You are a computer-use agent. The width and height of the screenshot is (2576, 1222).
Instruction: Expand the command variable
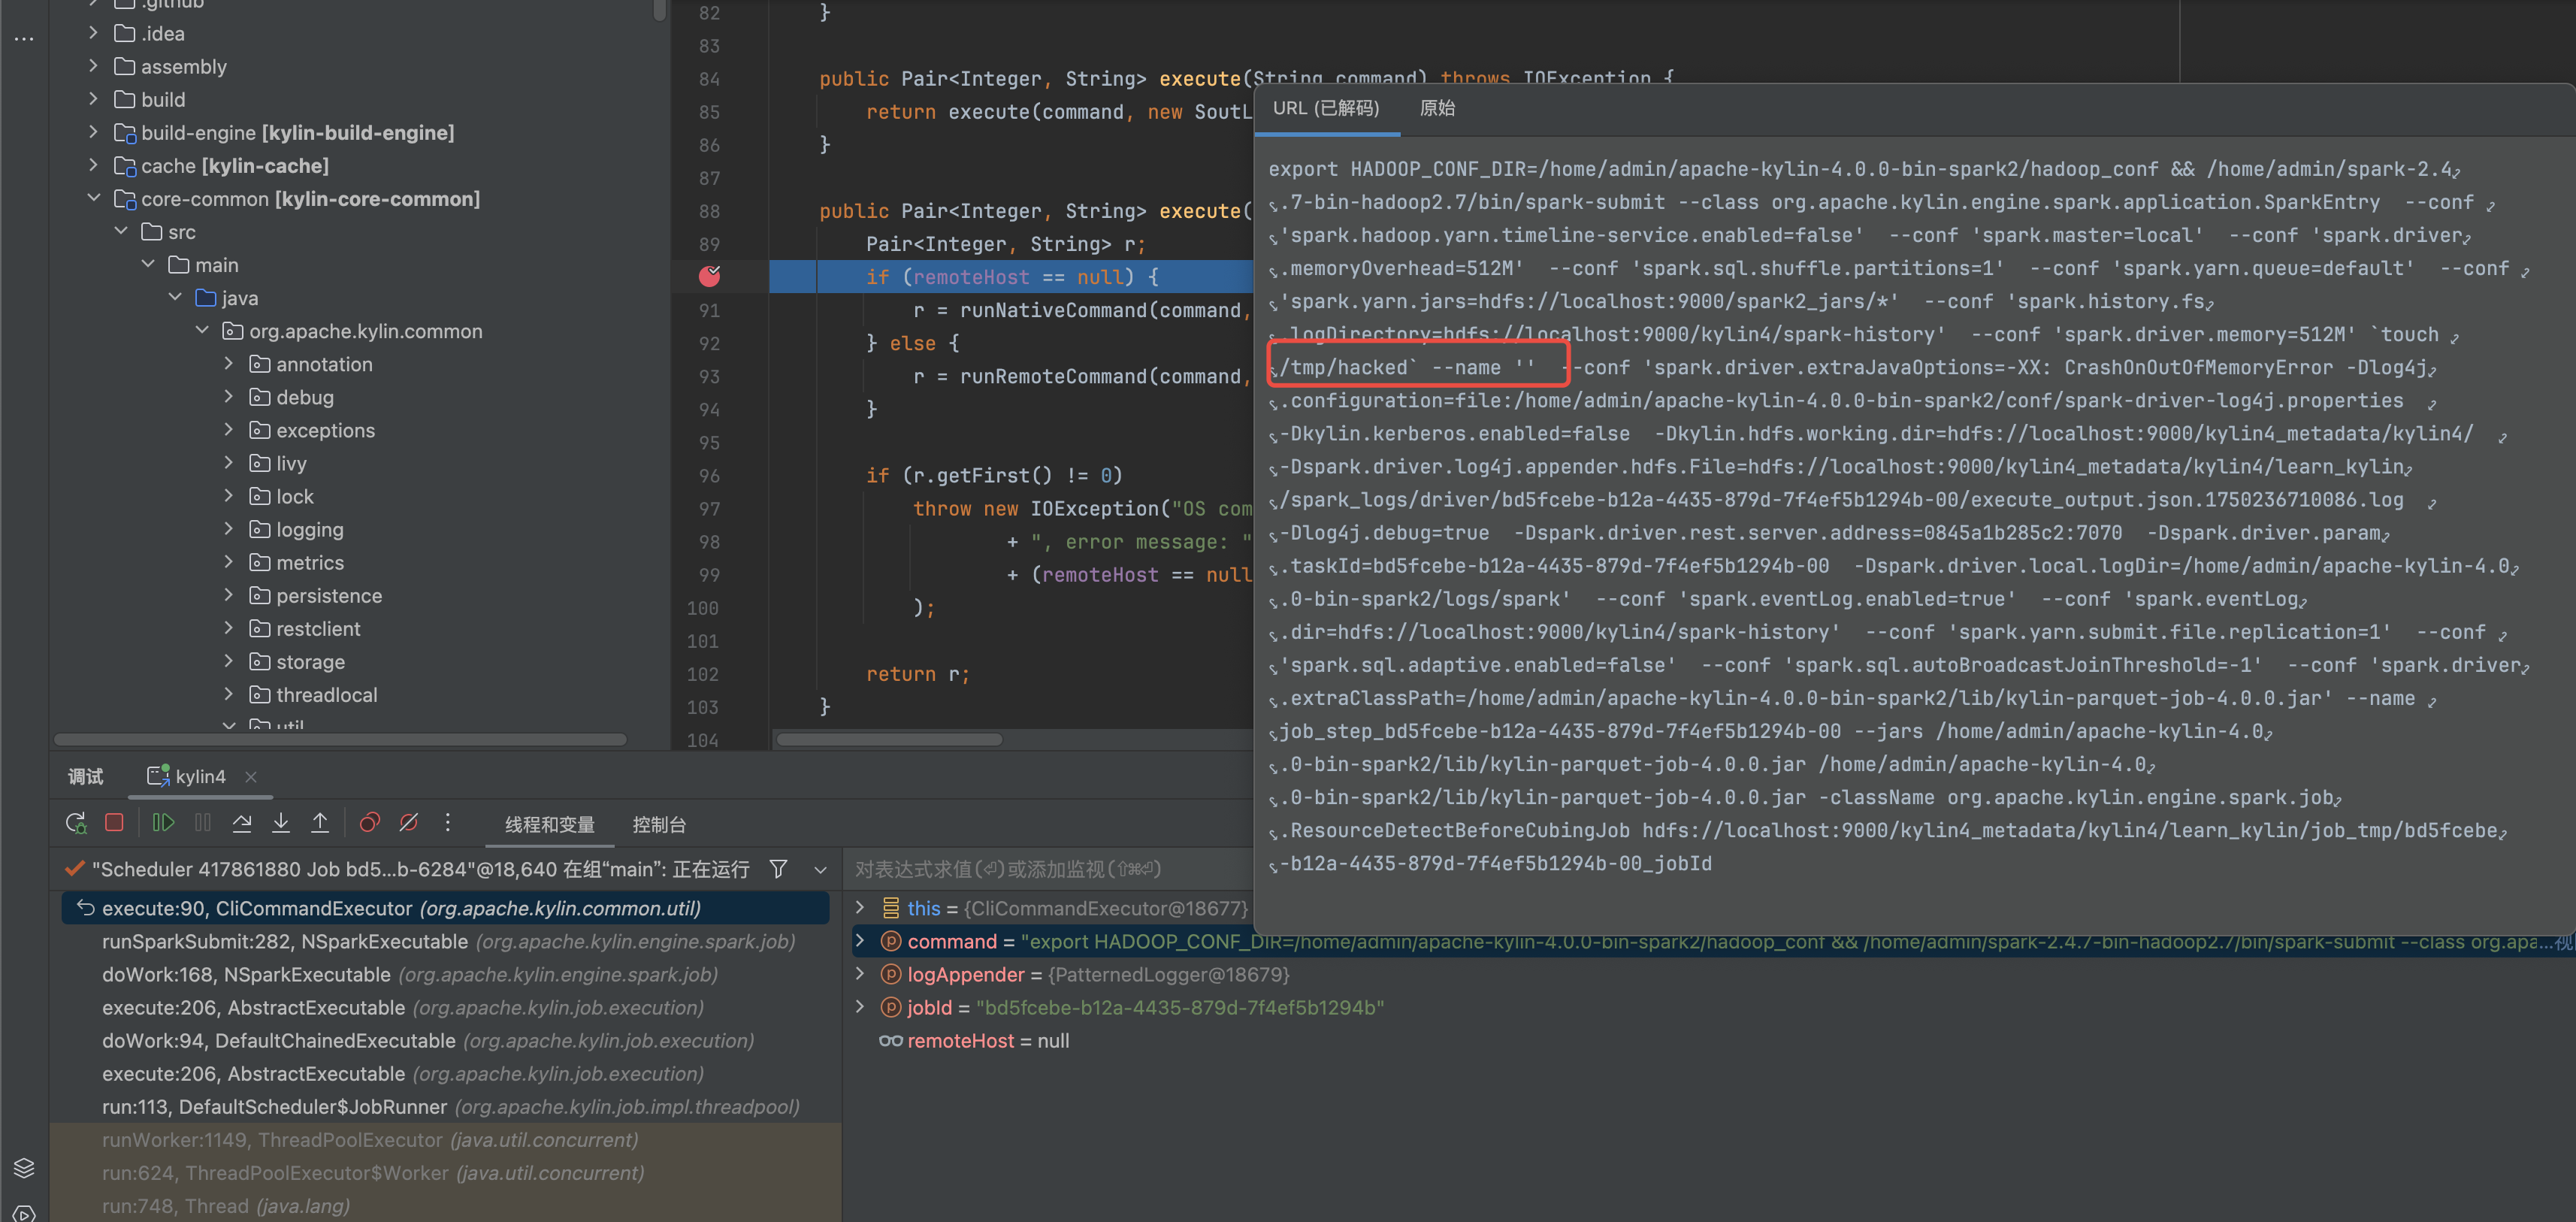(x=860, y=941)
